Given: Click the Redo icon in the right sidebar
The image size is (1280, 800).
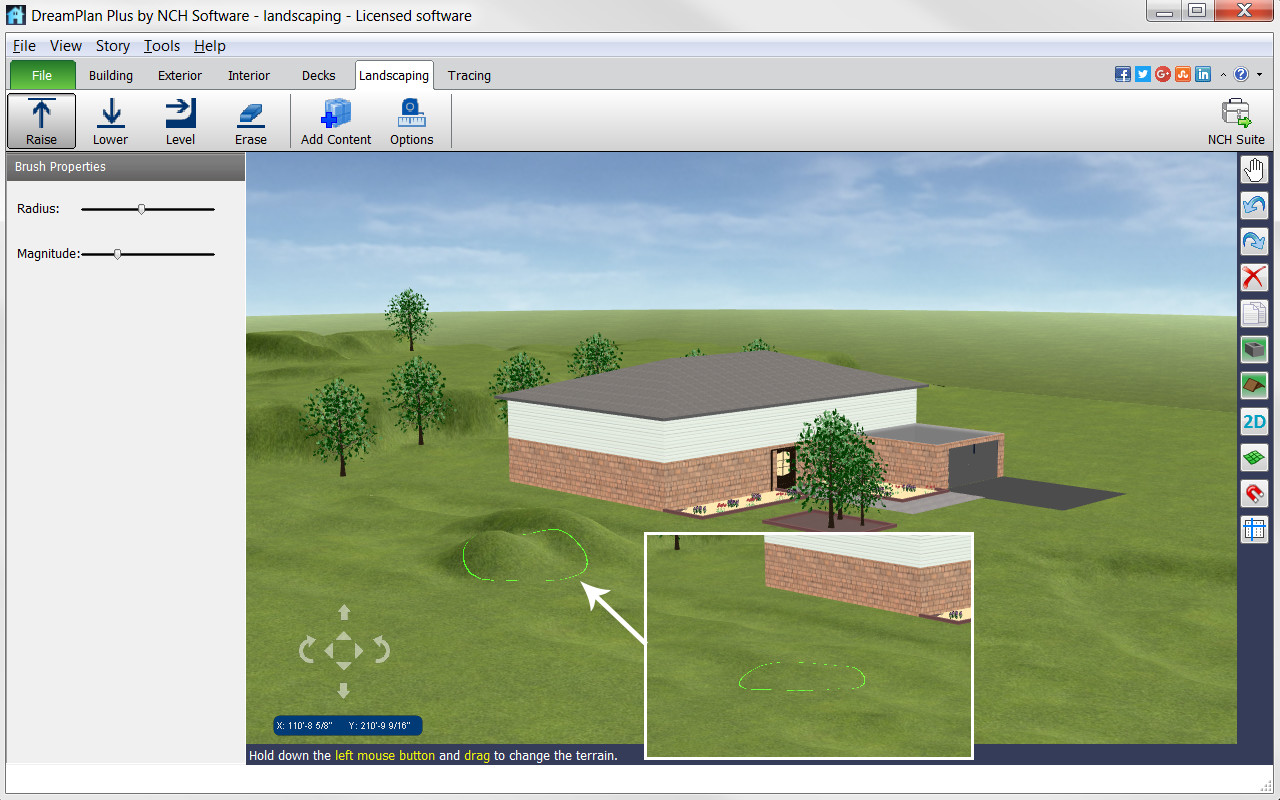Looking at the screenshot, I should [x=1254, y=241].
